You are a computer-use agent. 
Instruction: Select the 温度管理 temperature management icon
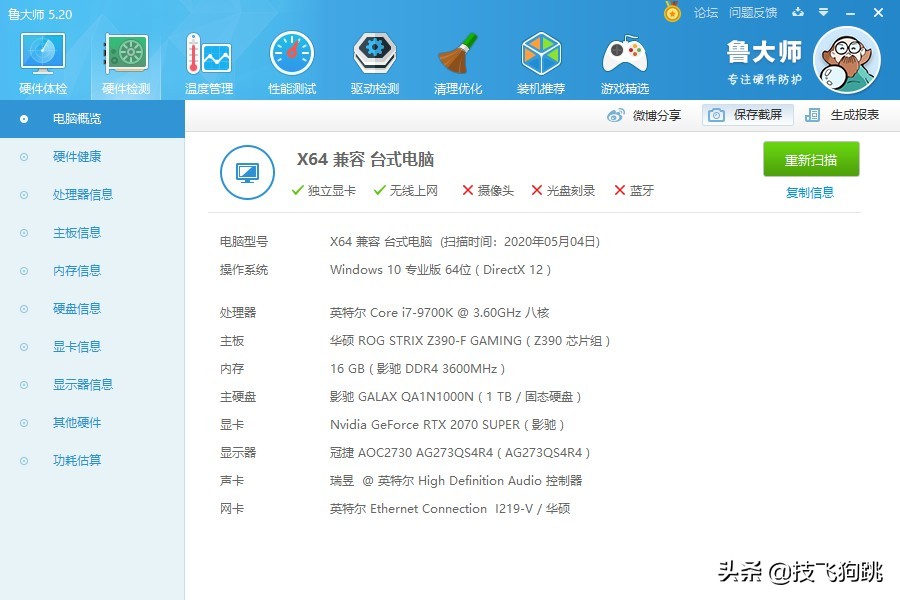(x=207, y=60)
